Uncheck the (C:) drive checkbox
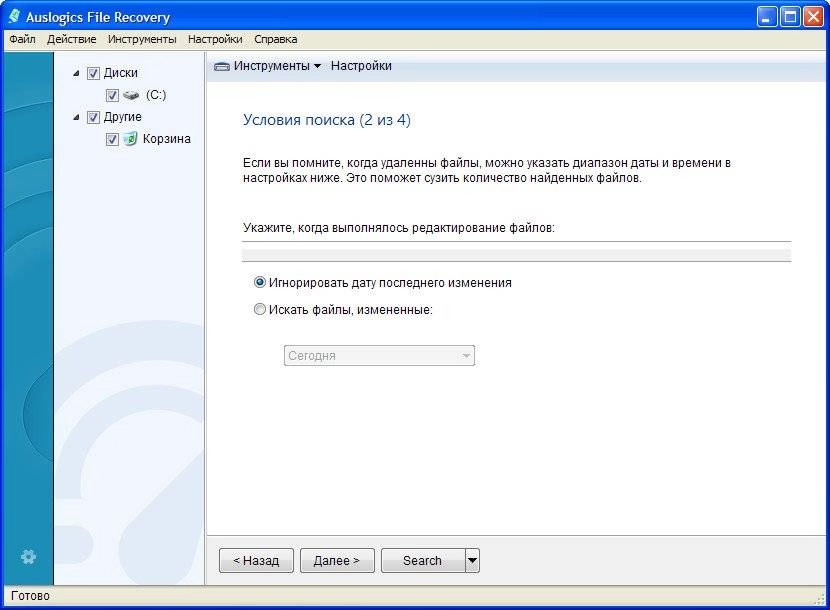This screenshot has height=610, width=830. pos(112,95)
